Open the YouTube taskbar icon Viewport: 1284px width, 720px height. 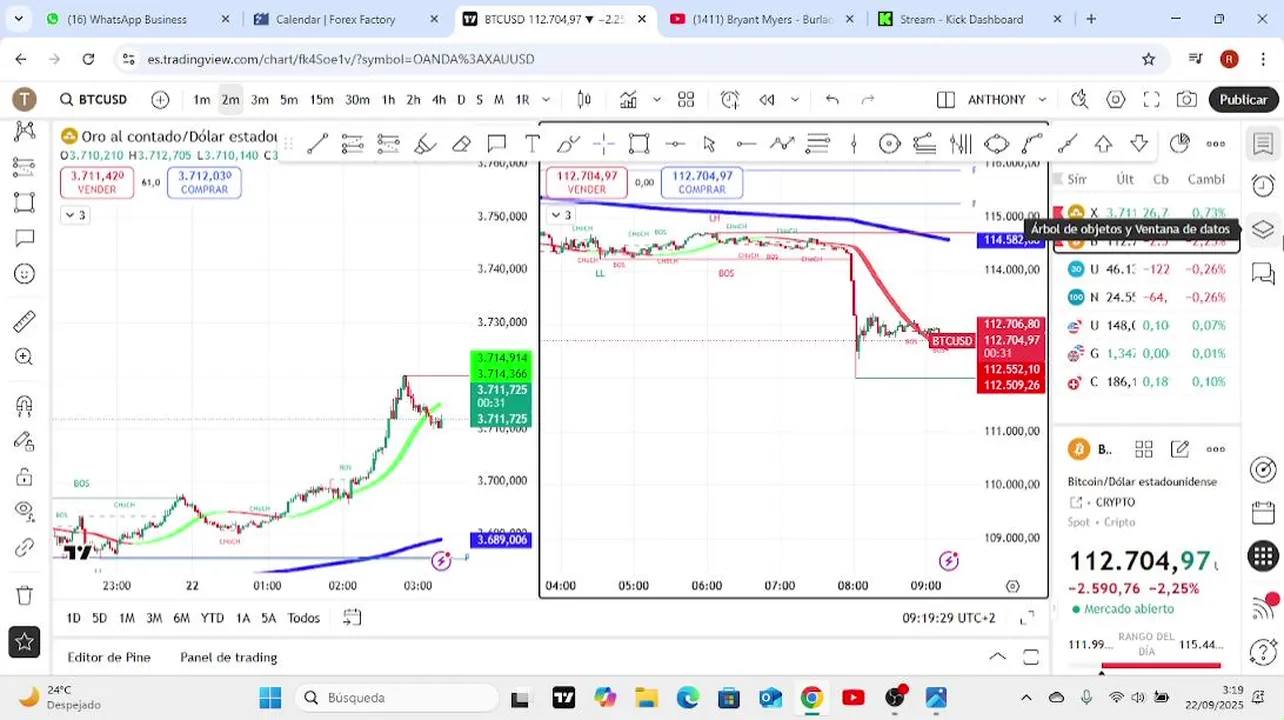click(x=853, y=697)
